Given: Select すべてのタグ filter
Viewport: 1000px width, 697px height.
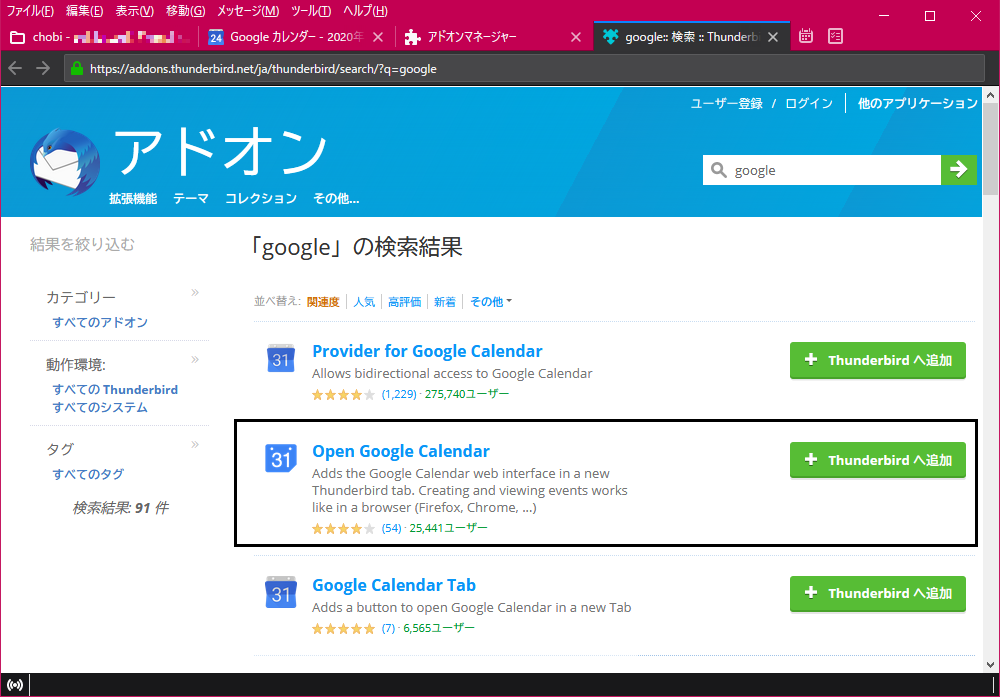Looking at the screenshot, I should pyautogui.click(x=88, y=474).
